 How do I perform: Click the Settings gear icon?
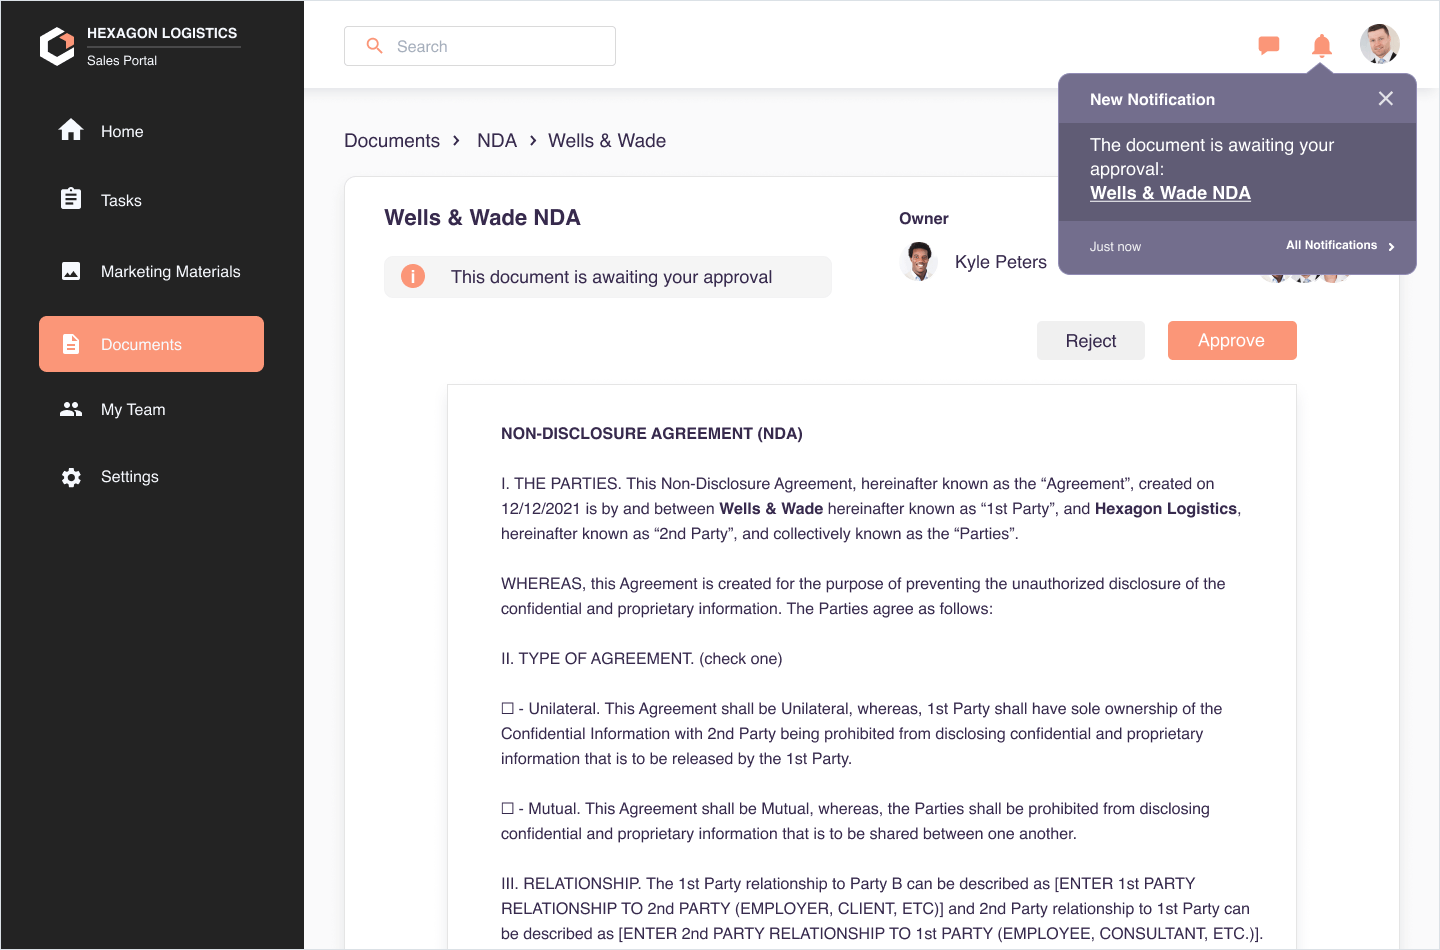pyautogui.click(x=71, y=477)
